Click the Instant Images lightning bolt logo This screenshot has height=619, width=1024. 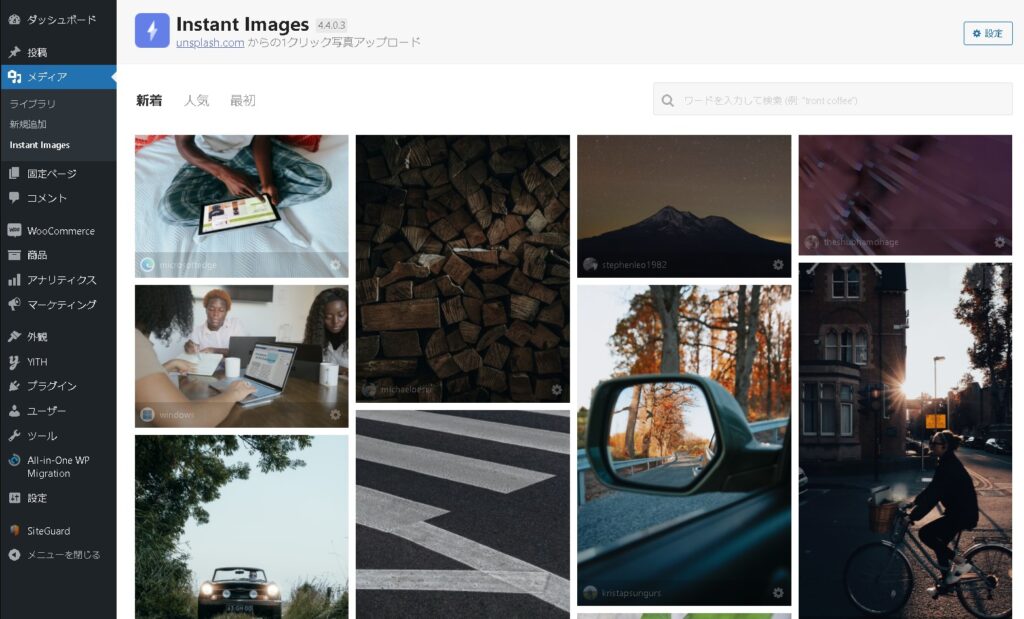coord(152,31)
